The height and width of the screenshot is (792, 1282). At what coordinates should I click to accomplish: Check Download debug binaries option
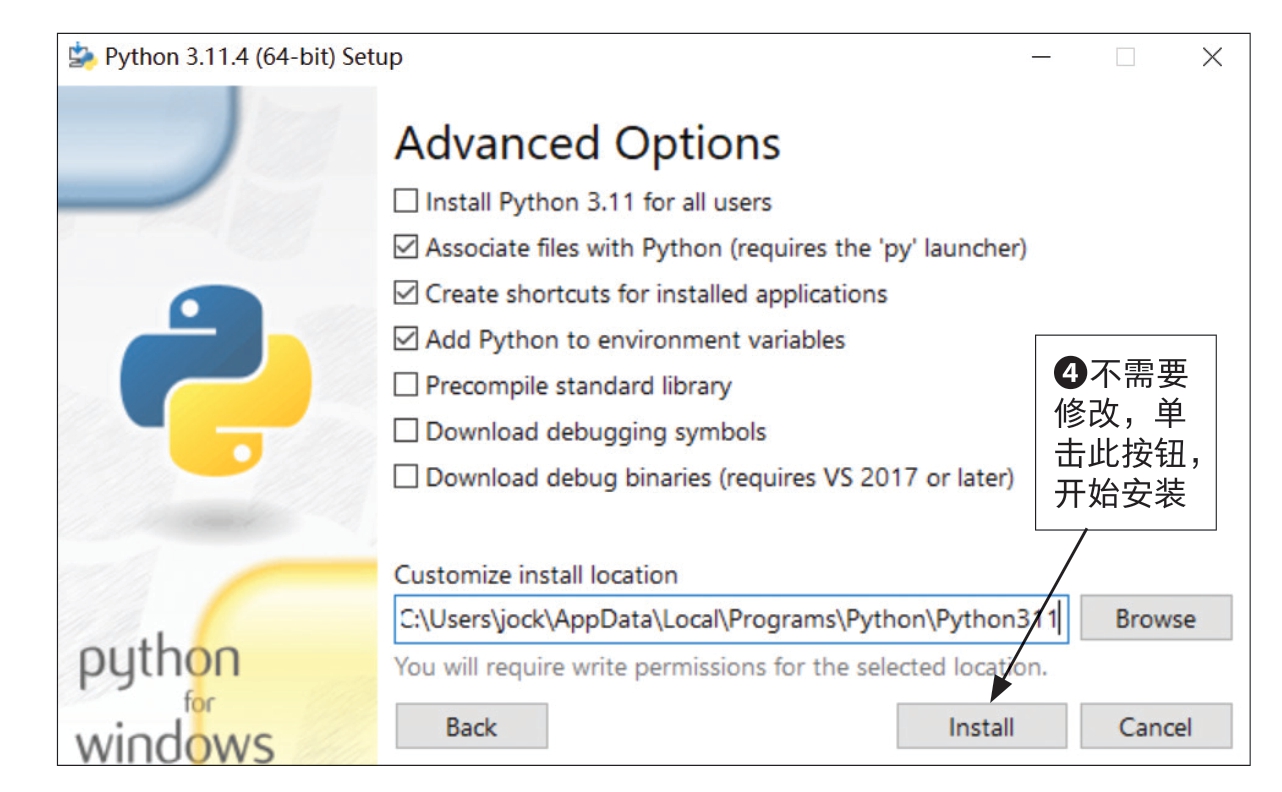pos(406,478)
